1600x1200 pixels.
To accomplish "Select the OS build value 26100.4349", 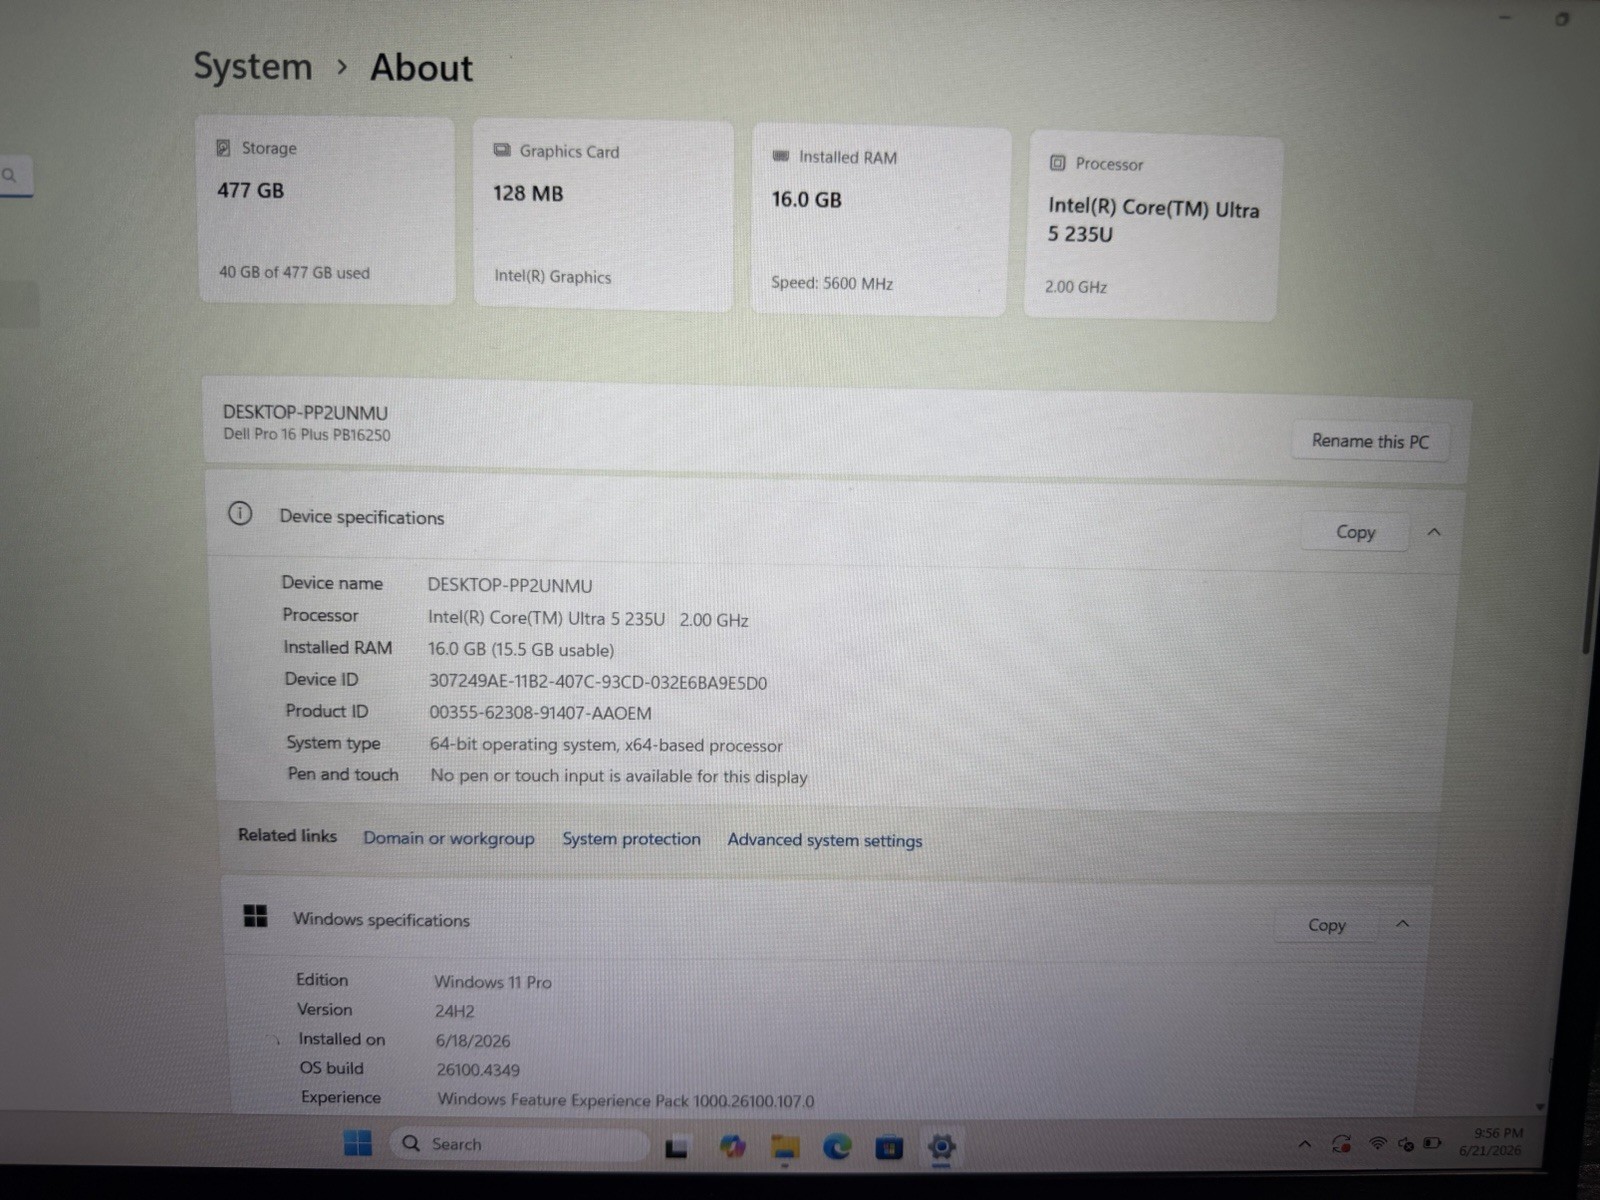I will click(478, 1070).
